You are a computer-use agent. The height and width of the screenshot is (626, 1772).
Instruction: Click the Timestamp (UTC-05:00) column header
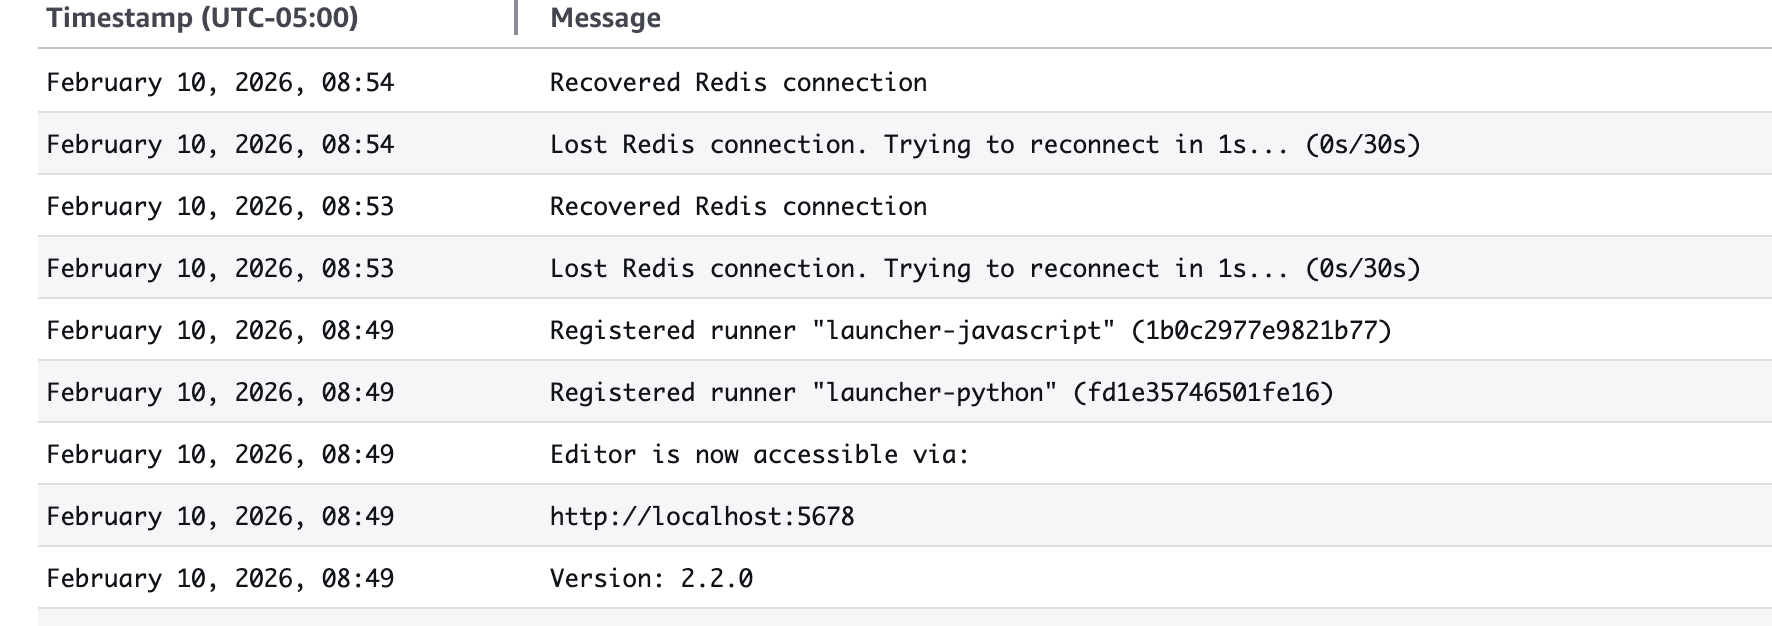coord(202,18)
